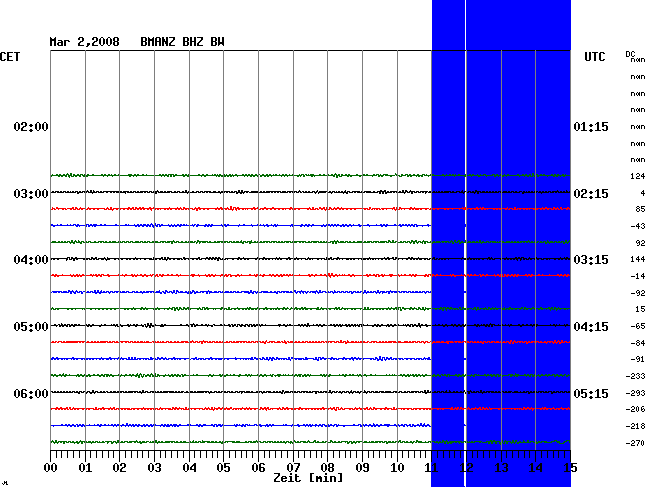Click the 02:00 CET time label

(x=31, y=126)
